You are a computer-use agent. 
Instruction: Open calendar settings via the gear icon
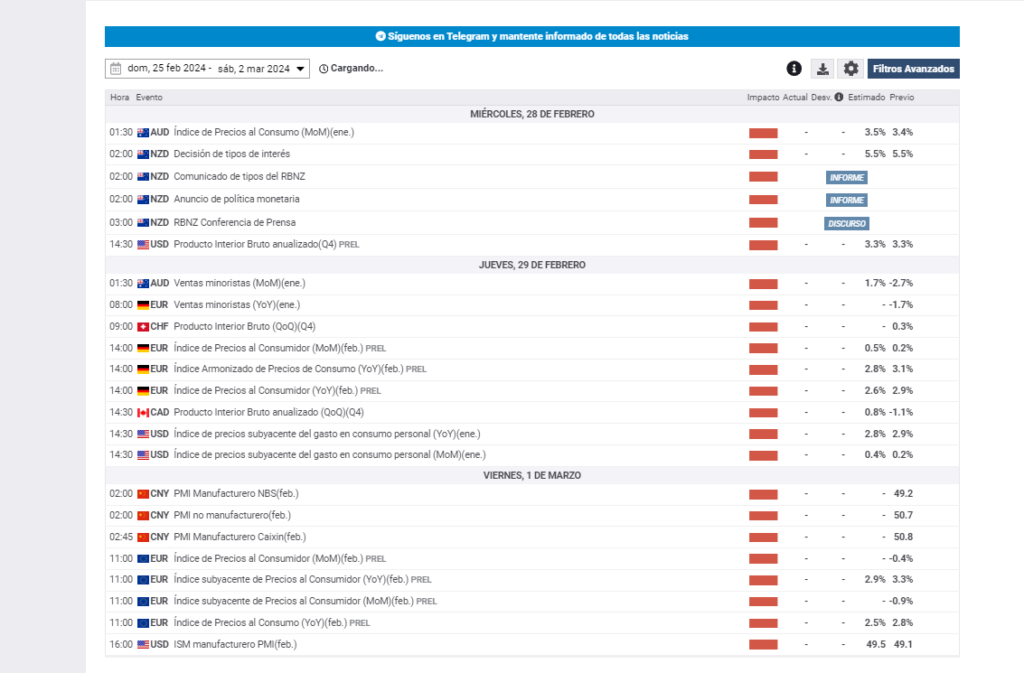(x=851, y=69)
